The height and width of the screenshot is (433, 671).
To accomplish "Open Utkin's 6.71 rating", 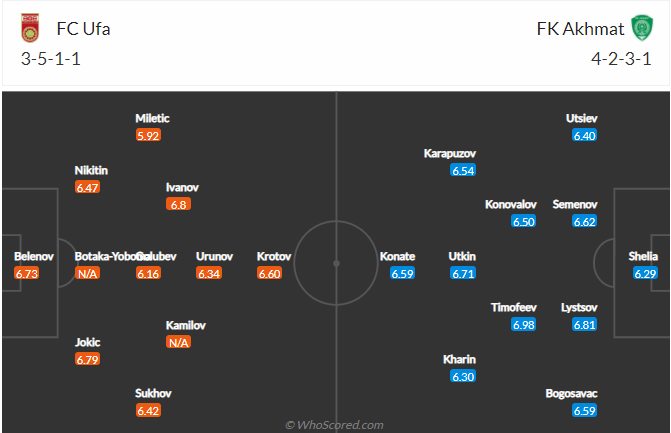I will coord(463,273).
